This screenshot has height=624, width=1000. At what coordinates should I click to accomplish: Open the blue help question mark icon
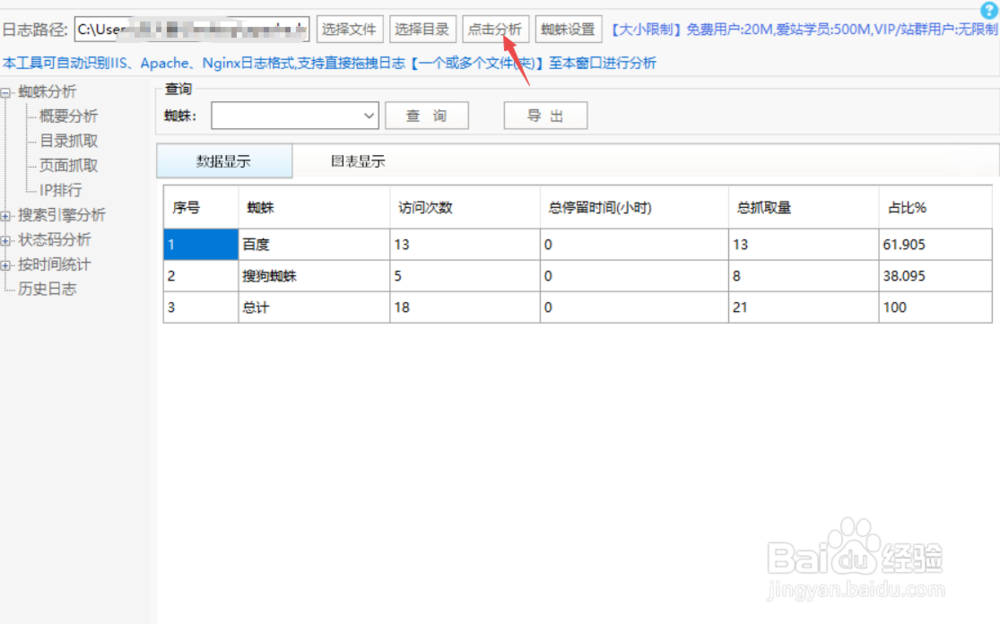click(x=989, y=10)
